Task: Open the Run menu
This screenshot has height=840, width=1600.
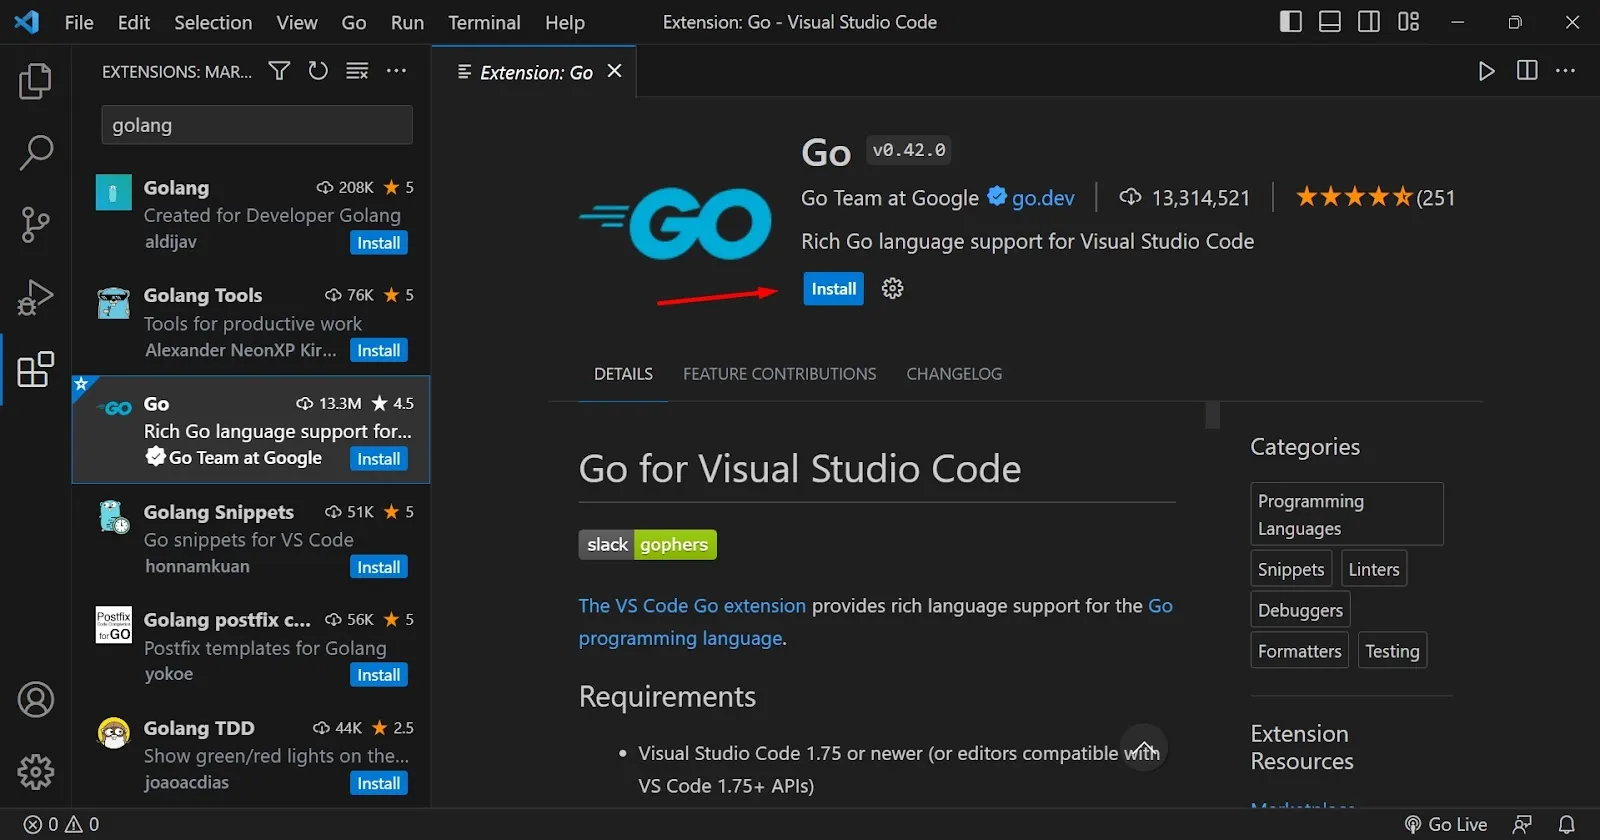Action: (x=407, y=22)
